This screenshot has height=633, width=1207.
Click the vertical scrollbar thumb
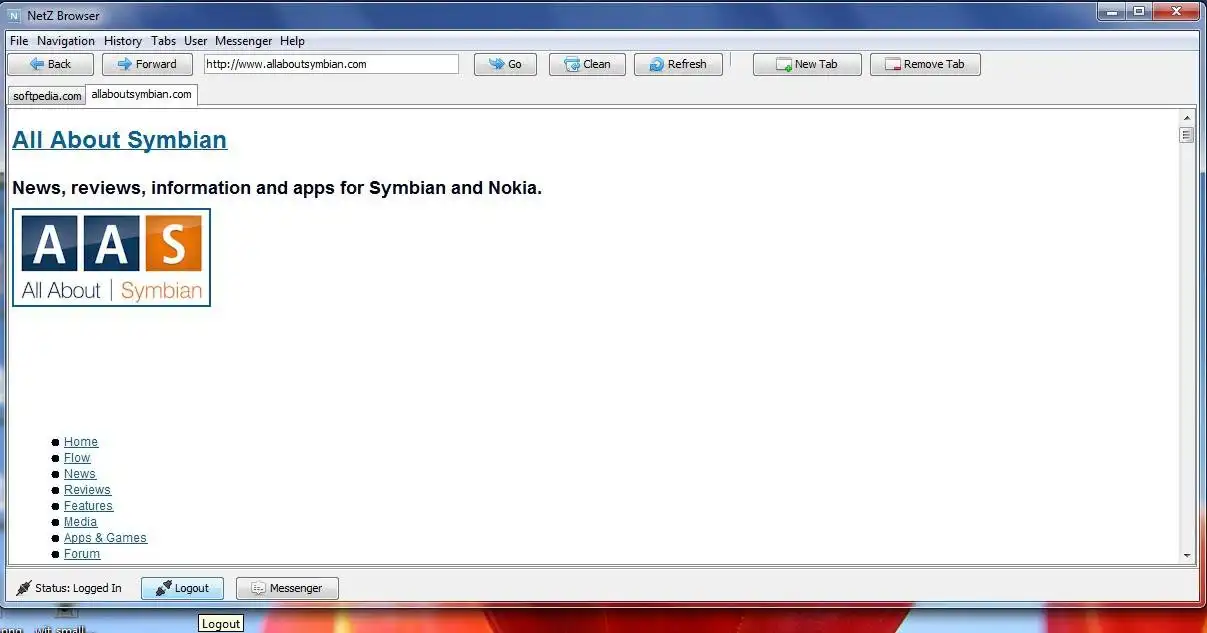click(x=1187, y=135)
